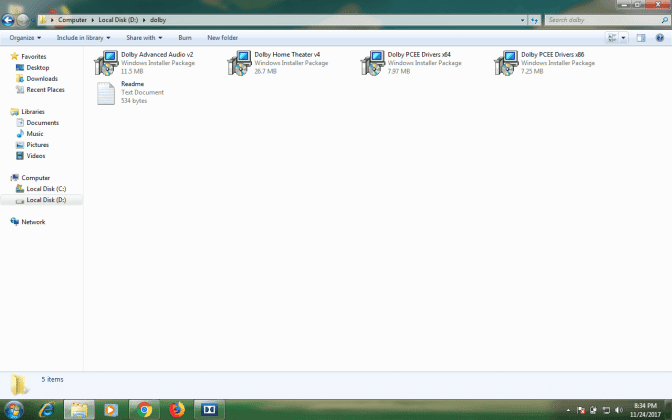The image size is (672, 420).
Task: Open Explorer Help icon
Action: point(660,38)
